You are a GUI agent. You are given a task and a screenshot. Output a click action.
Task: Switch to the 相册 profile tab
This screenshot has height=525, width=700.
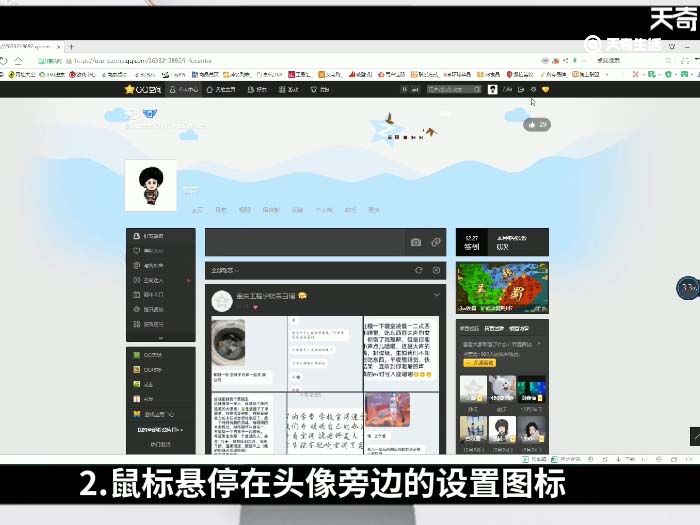244,210
